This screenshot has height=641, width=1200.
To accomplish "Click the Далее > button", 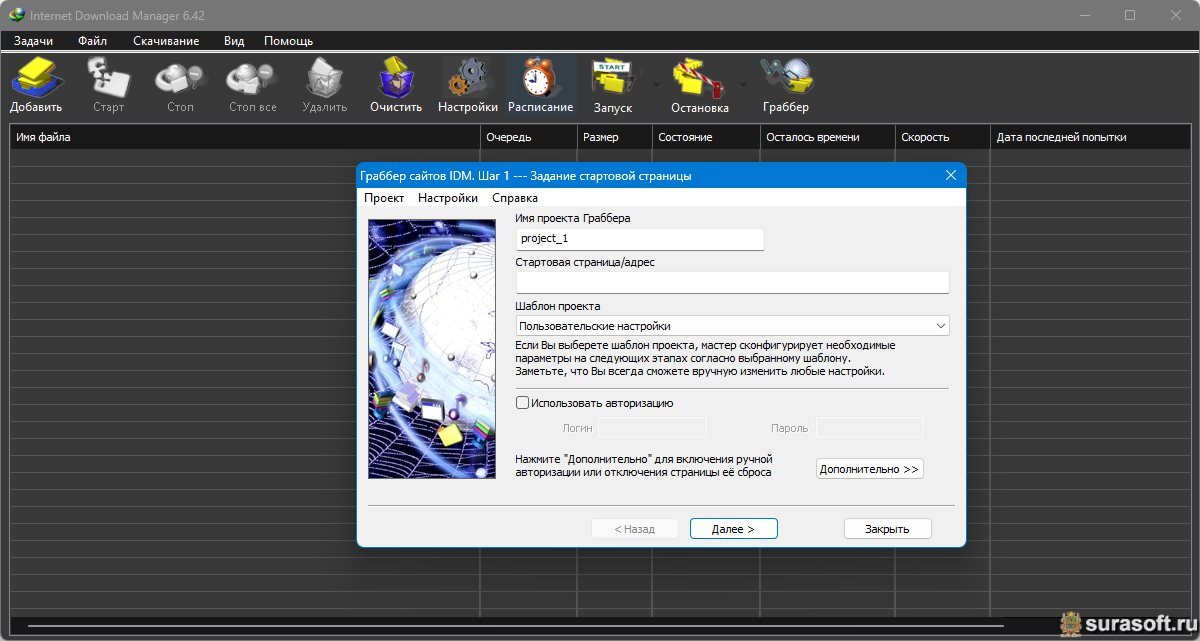I will (733, 529).
